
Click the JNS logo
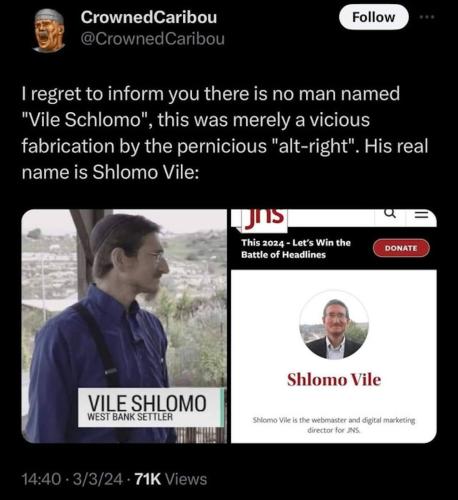point(265,219)
